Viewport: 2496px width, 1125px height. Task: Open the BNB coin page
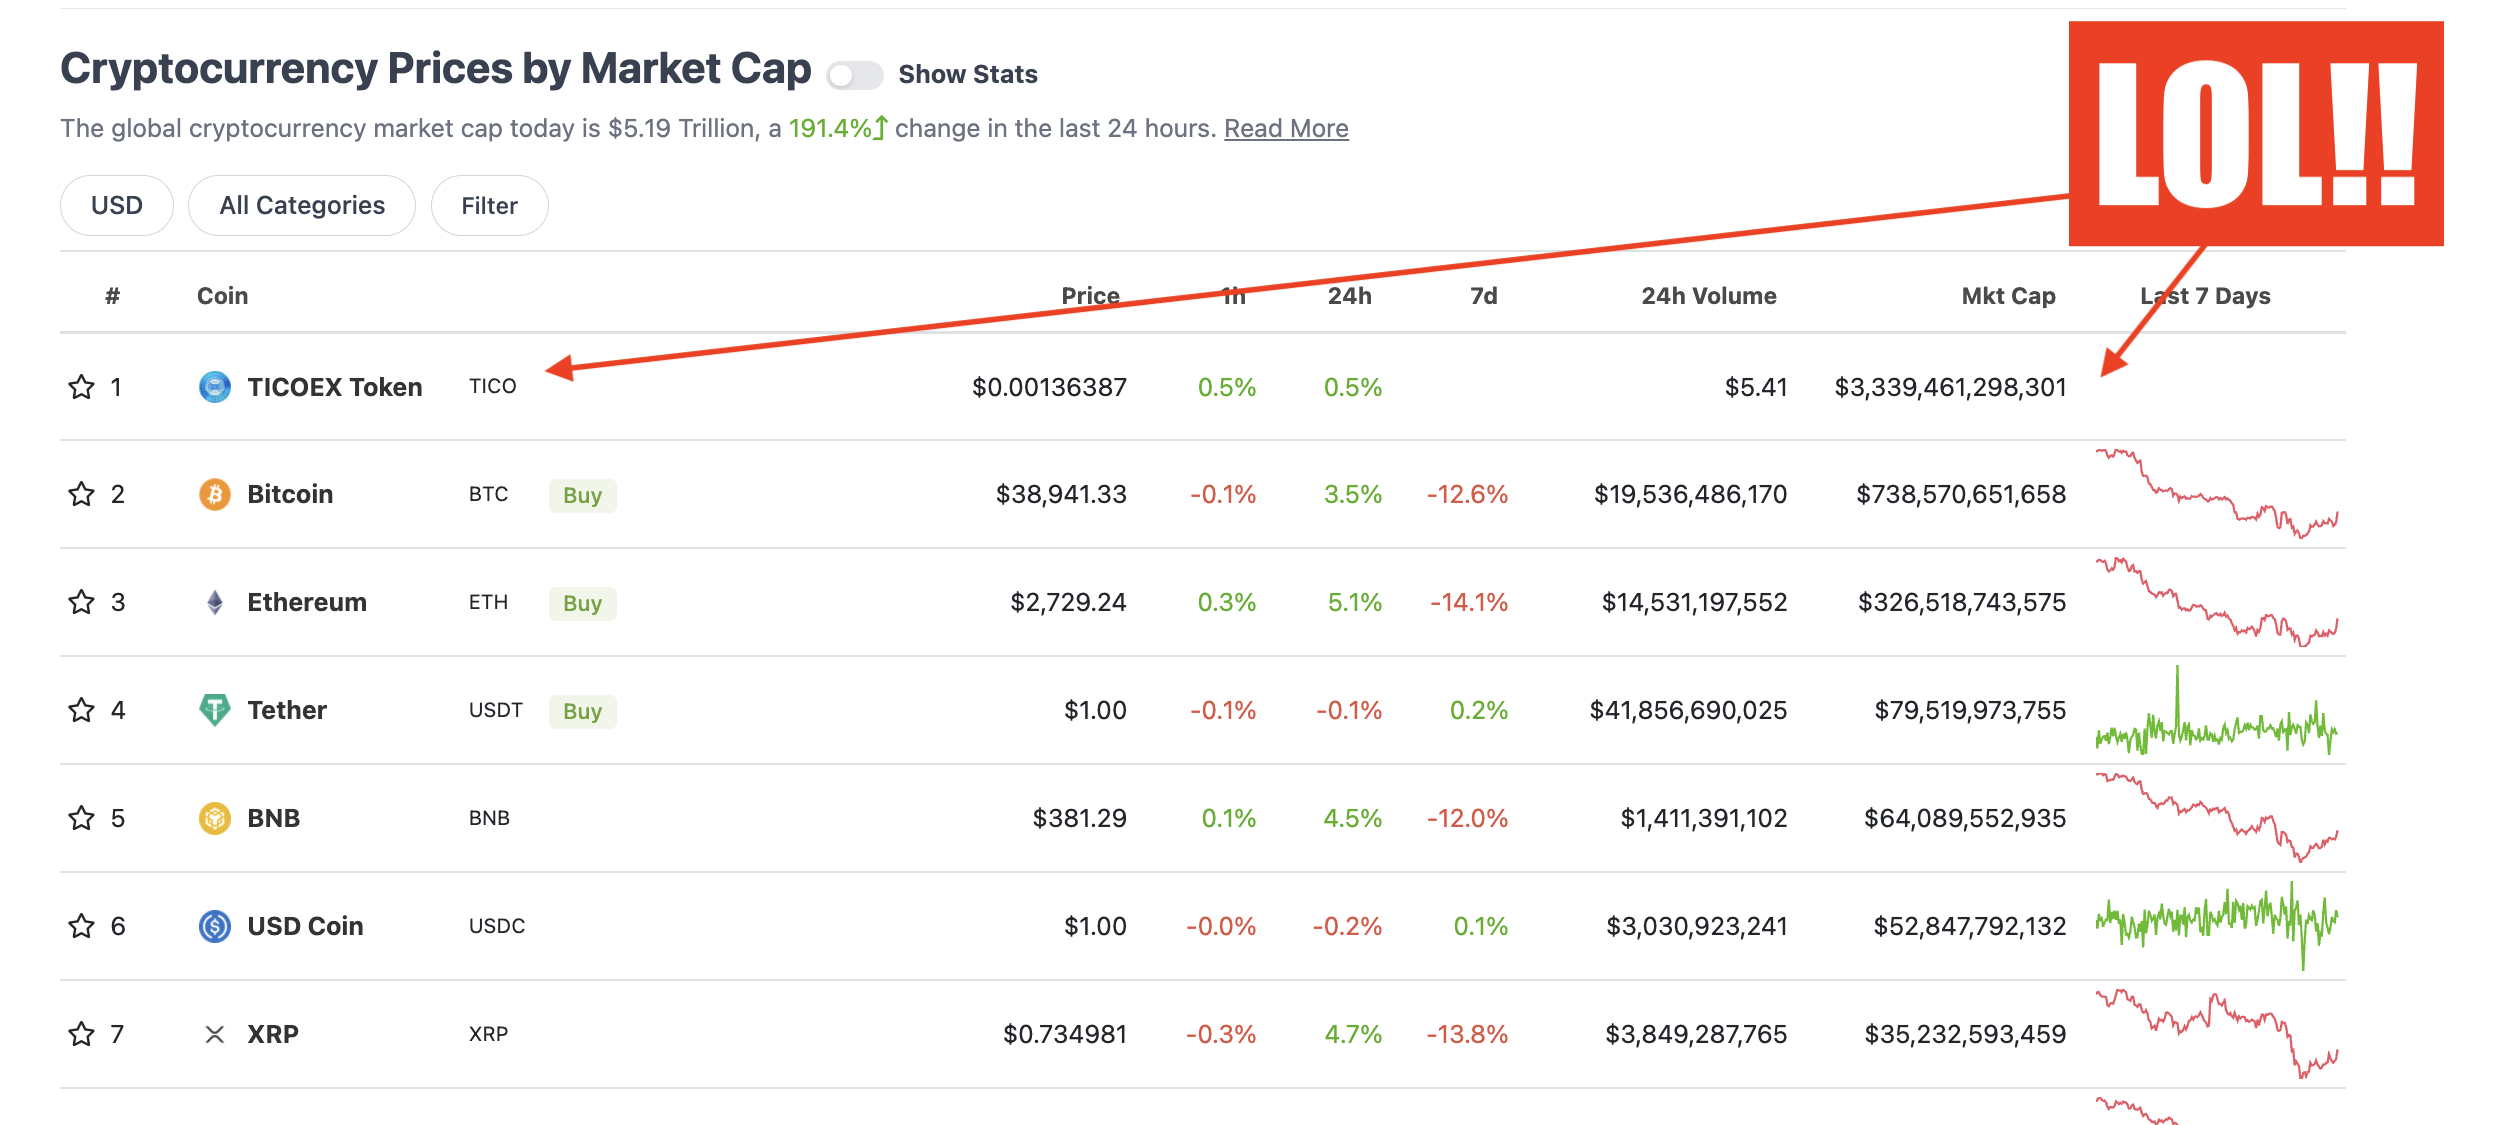(273, 818)
